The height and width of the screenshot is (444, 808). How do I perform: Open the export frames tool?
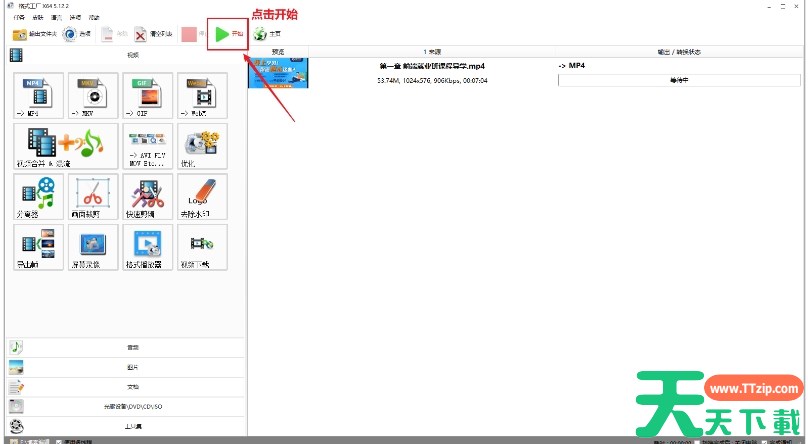tap(39, 247)
